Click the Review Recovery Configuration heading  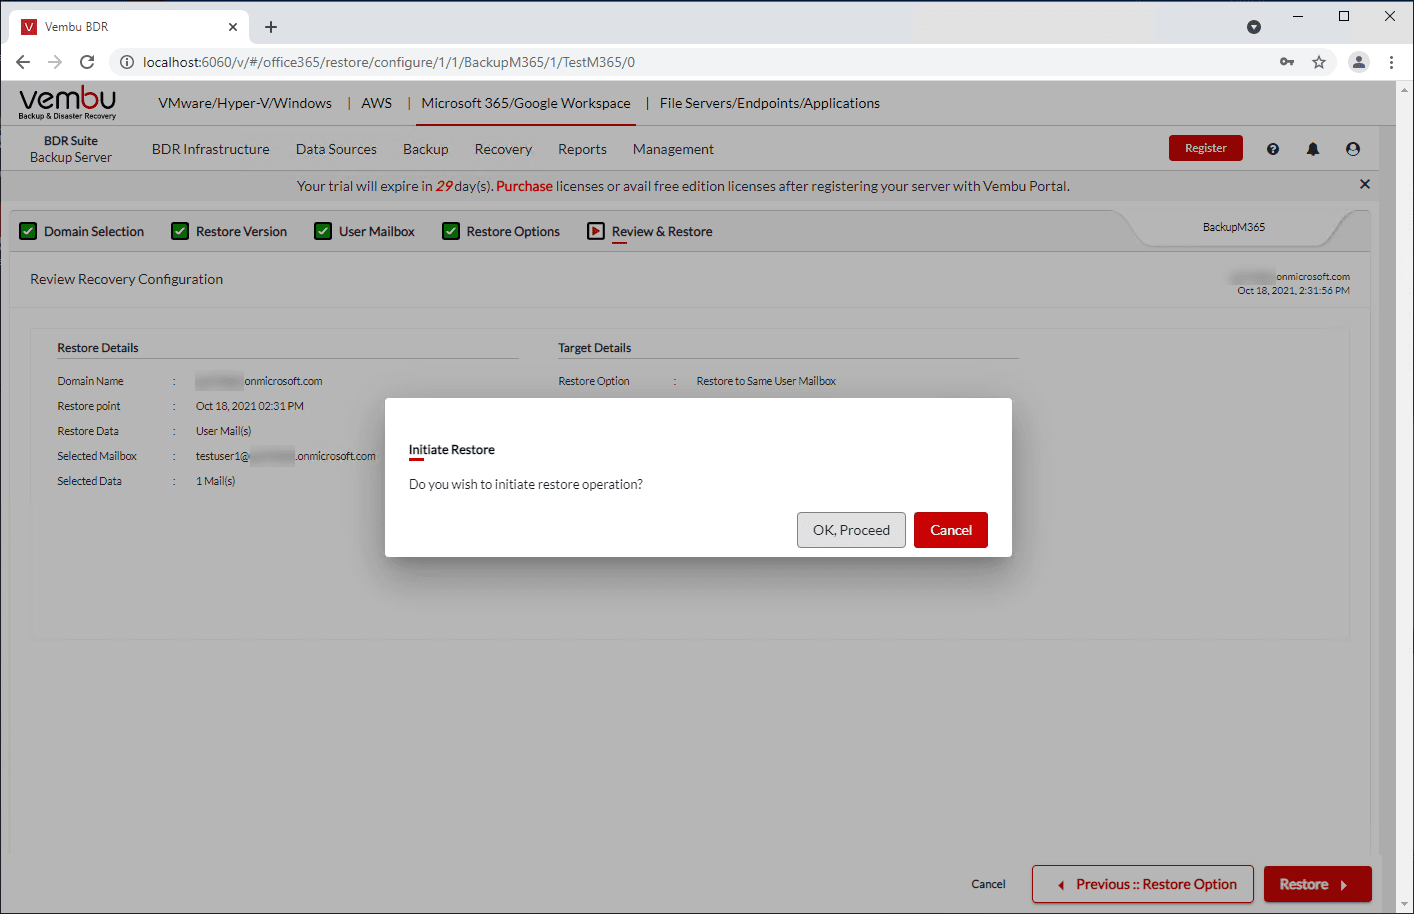pyautogui.click(x=127, y=279)
